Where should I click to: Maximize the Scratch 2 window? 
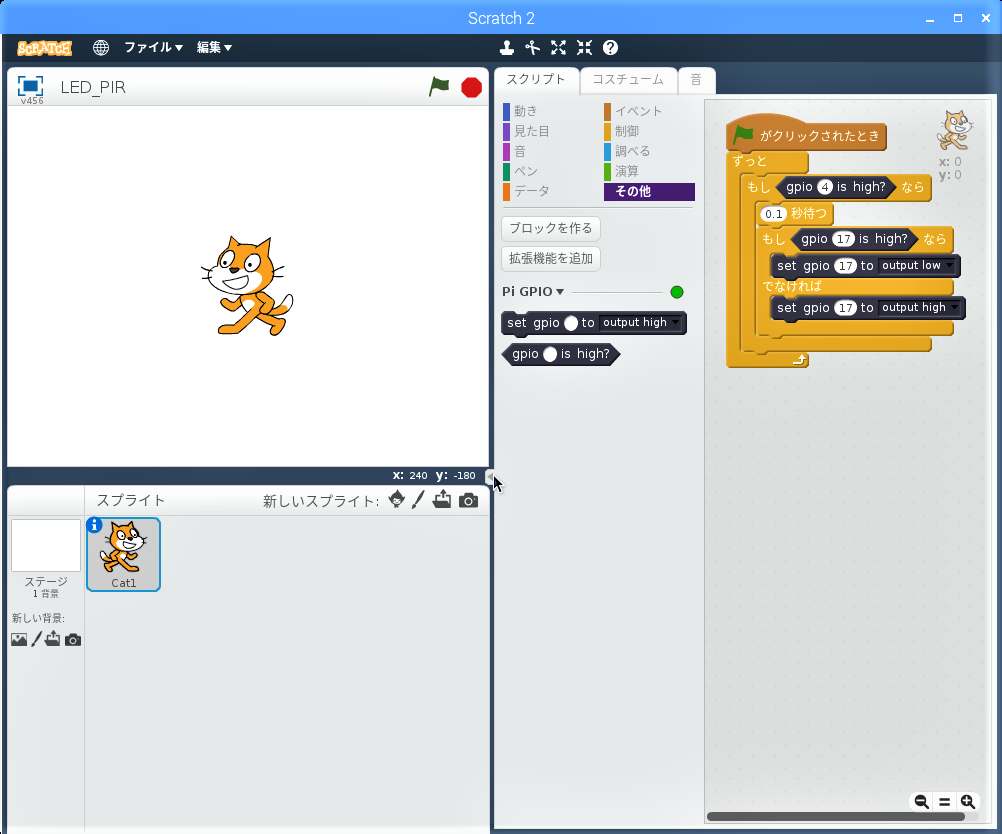tap(957, 19)
